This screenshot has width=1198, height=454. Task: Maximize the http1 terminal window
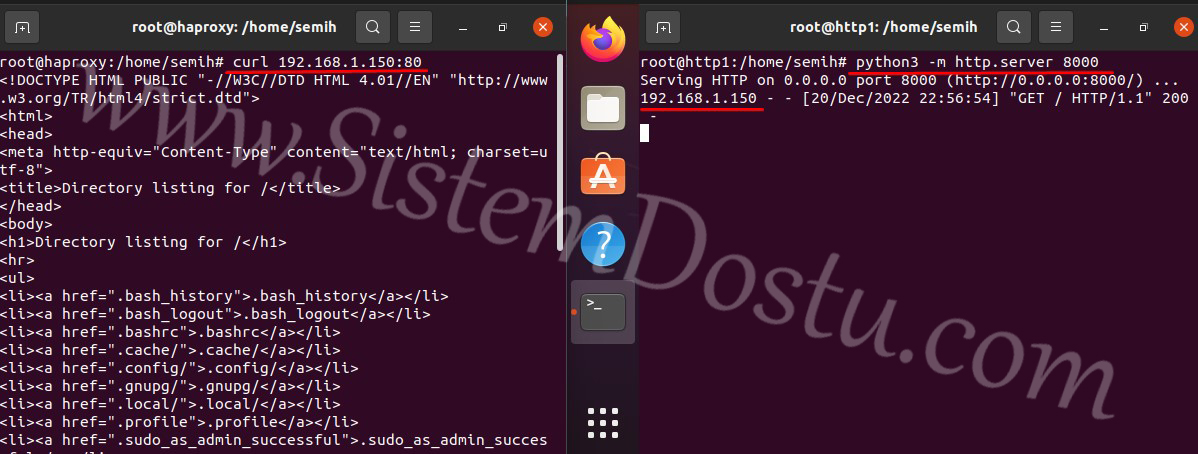[1143, 28]
